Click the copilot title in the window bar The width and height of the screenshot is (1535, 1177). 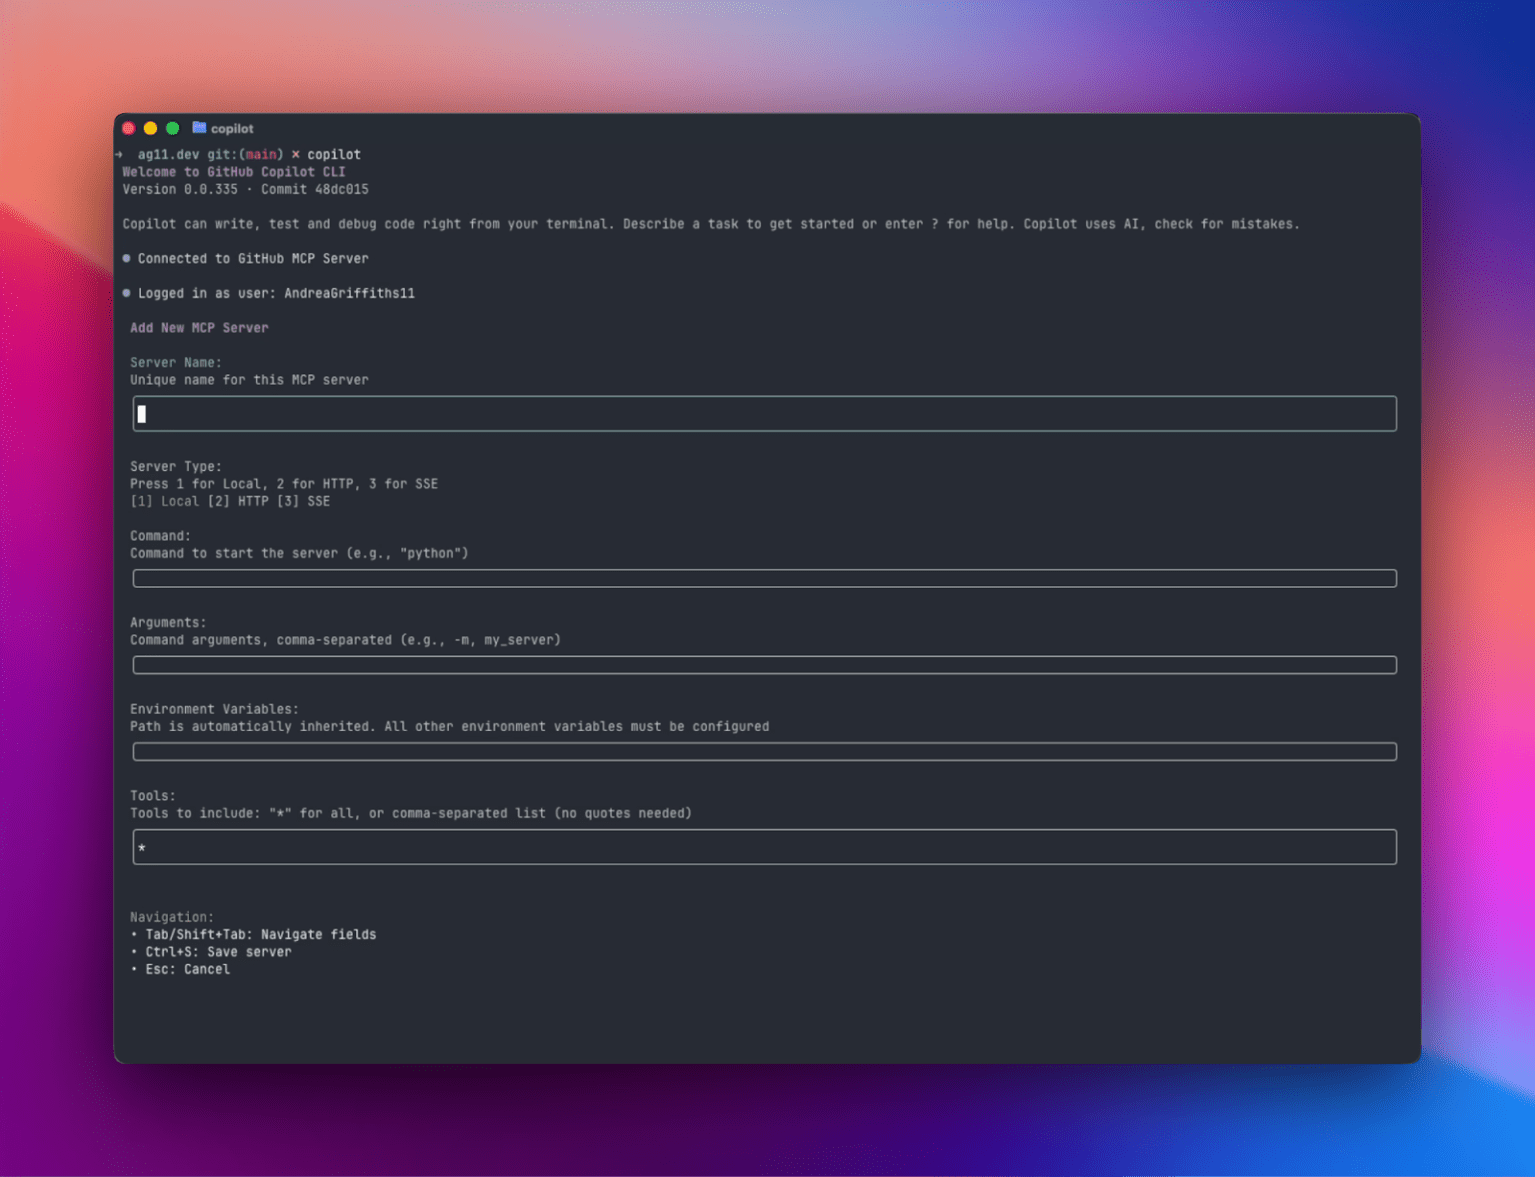[233, 128]
